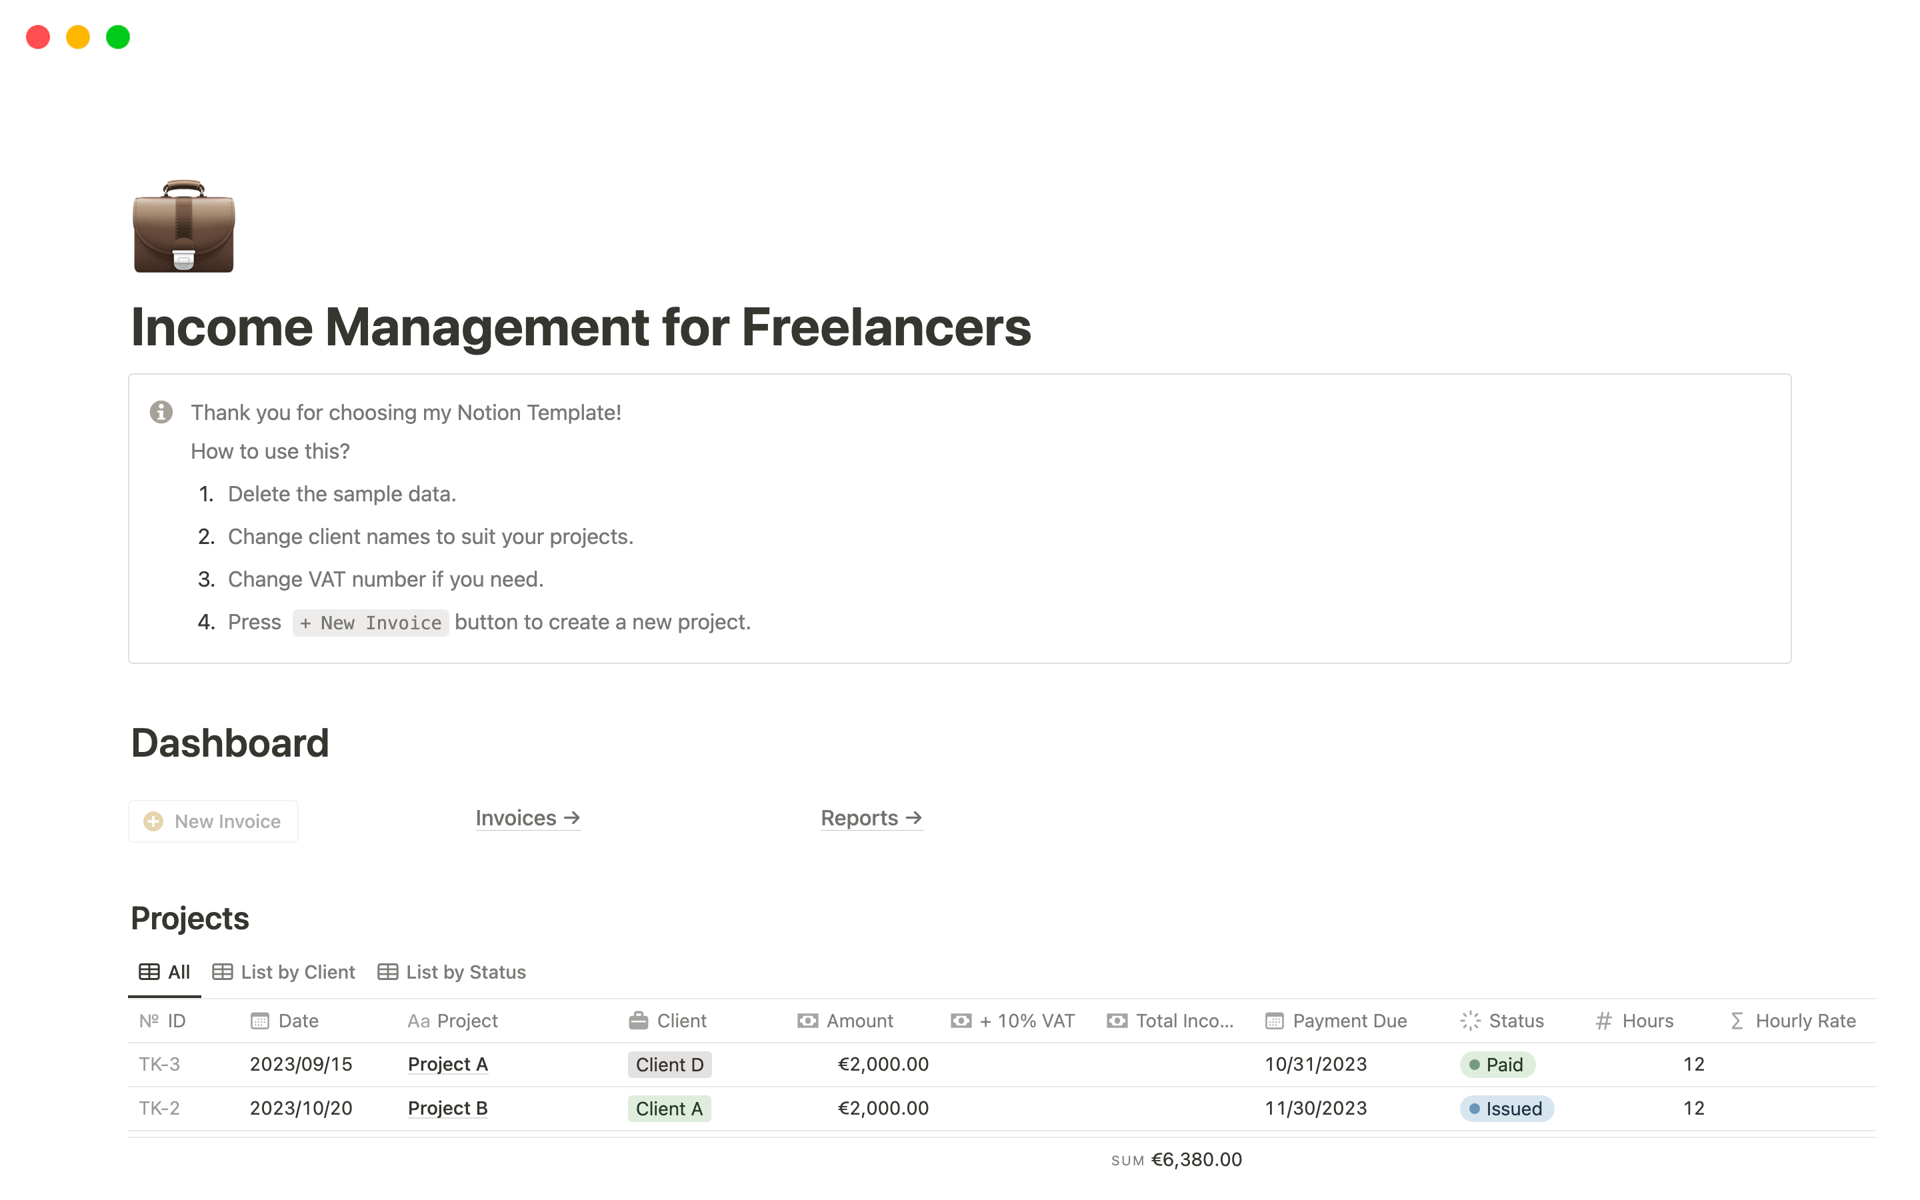Toggle the Issued status on TK-2

point(1511,1107)
